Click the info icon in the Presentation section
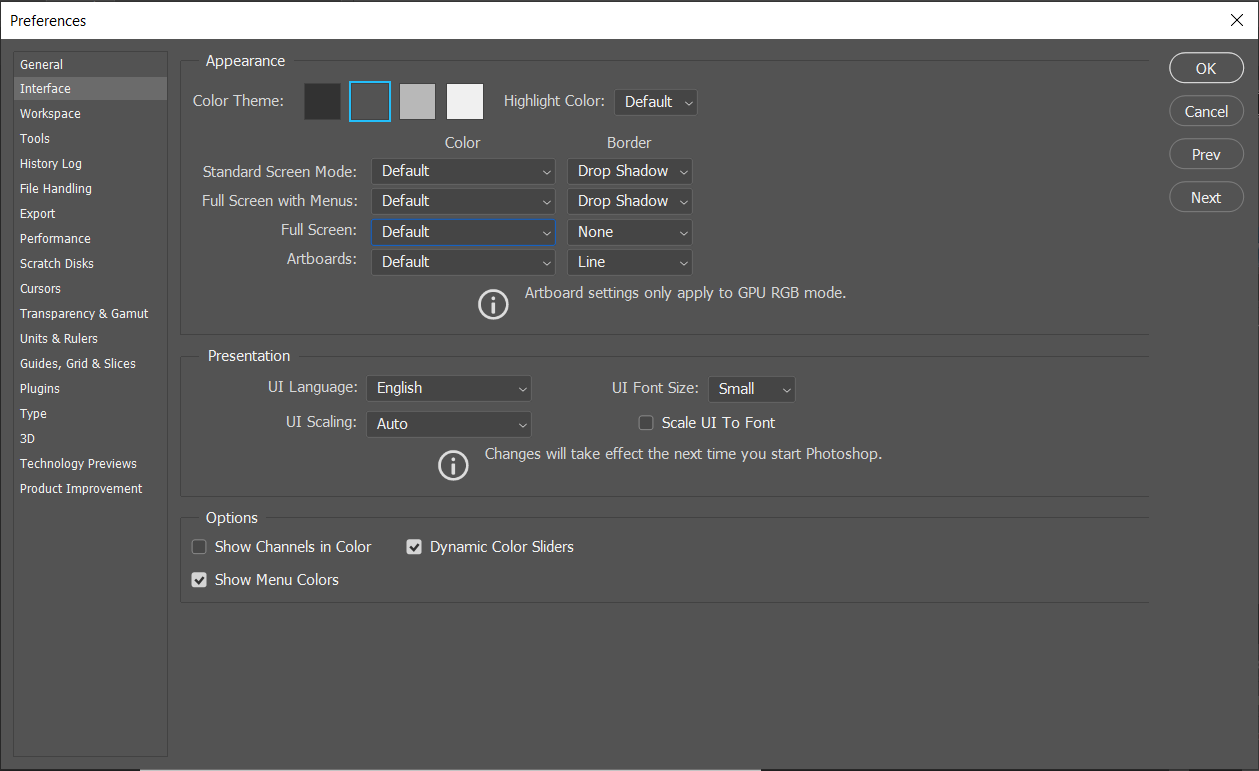Screen dimensions: 1259x771 (x=453, y=465)
